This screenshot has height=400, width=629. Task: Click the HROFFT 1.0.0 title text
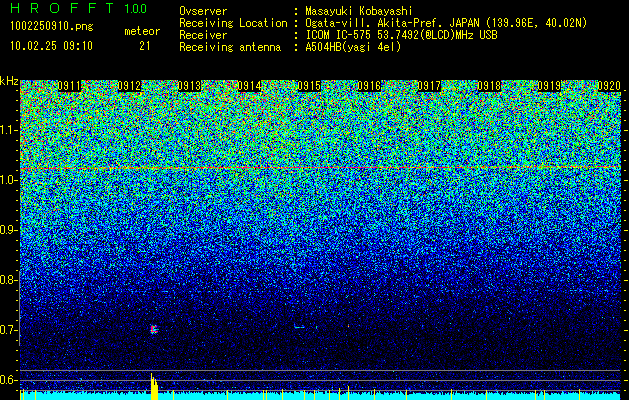pos(78,8)
